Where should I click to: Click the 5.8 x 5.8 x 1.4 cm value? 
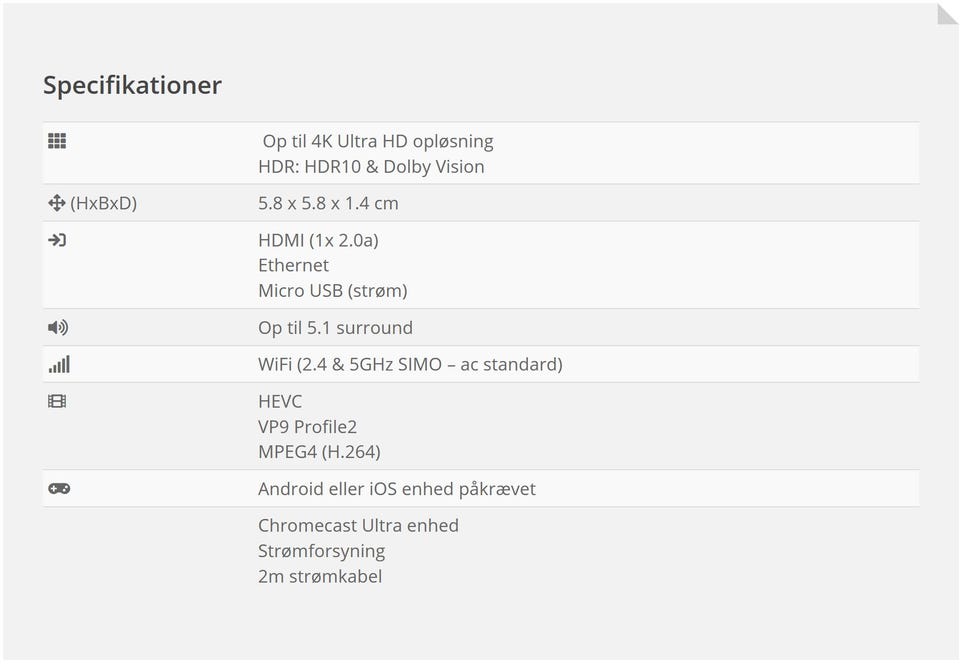(328, 203)
